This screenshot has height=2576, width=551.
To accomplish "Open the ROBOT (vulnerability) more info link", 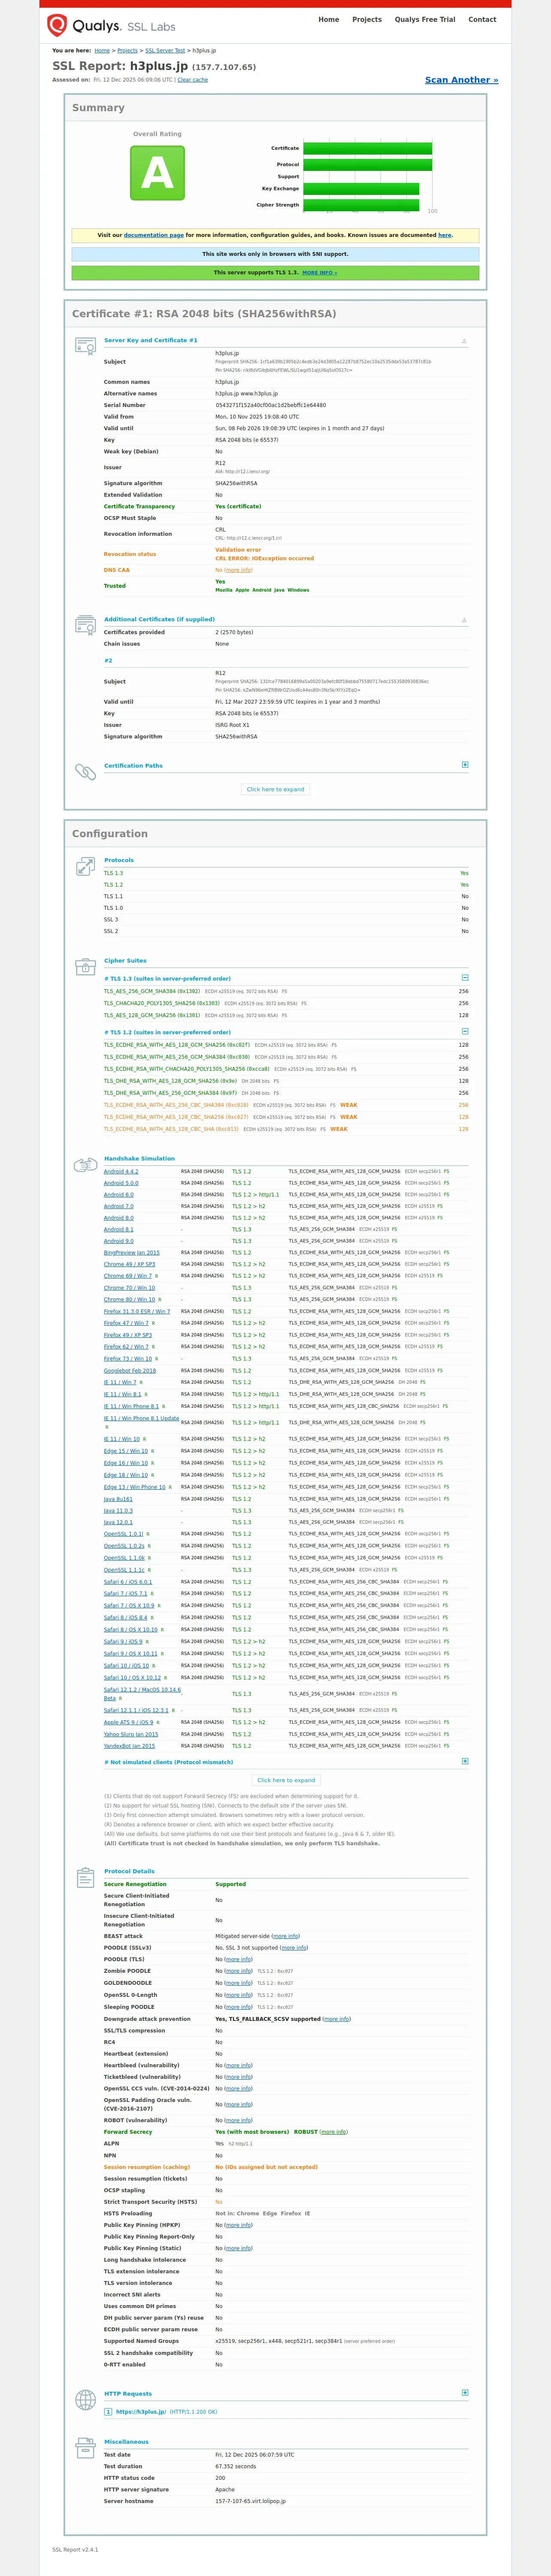I will tap(238, 2120).
